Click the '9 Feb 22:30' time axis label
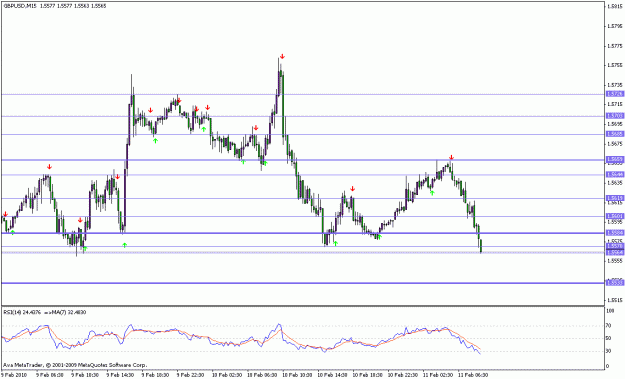 coord(191,375)
